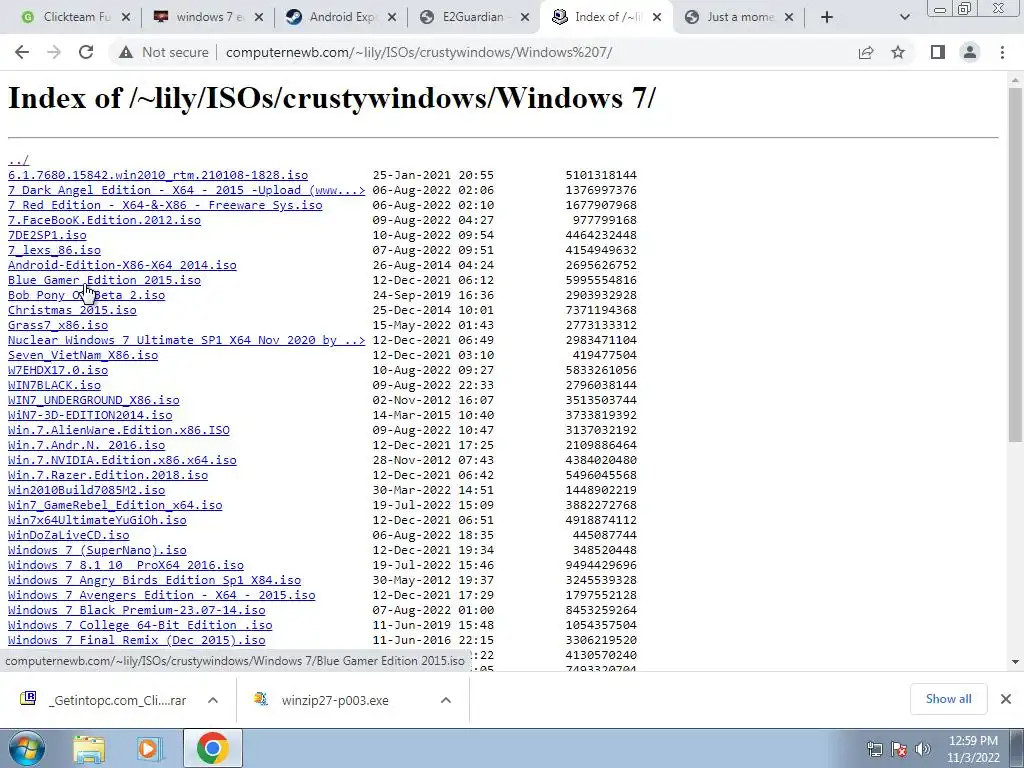Open Seven_VietNam_X86.iso link
This screenshot has height=768, width=1024.
click(83, 355)
